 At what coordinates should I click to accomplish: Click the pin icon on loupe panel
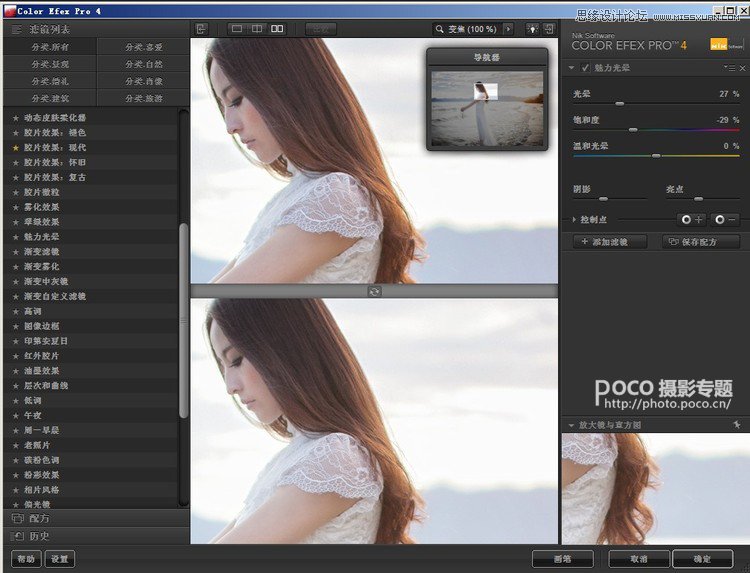(x=736, y=425)
